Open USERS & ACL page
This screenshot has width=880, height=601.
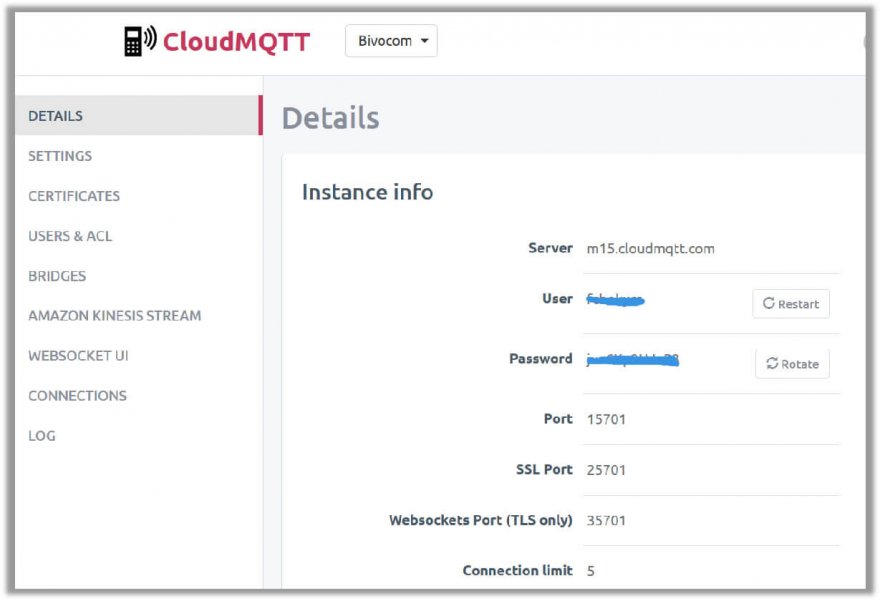pos(70,236)
